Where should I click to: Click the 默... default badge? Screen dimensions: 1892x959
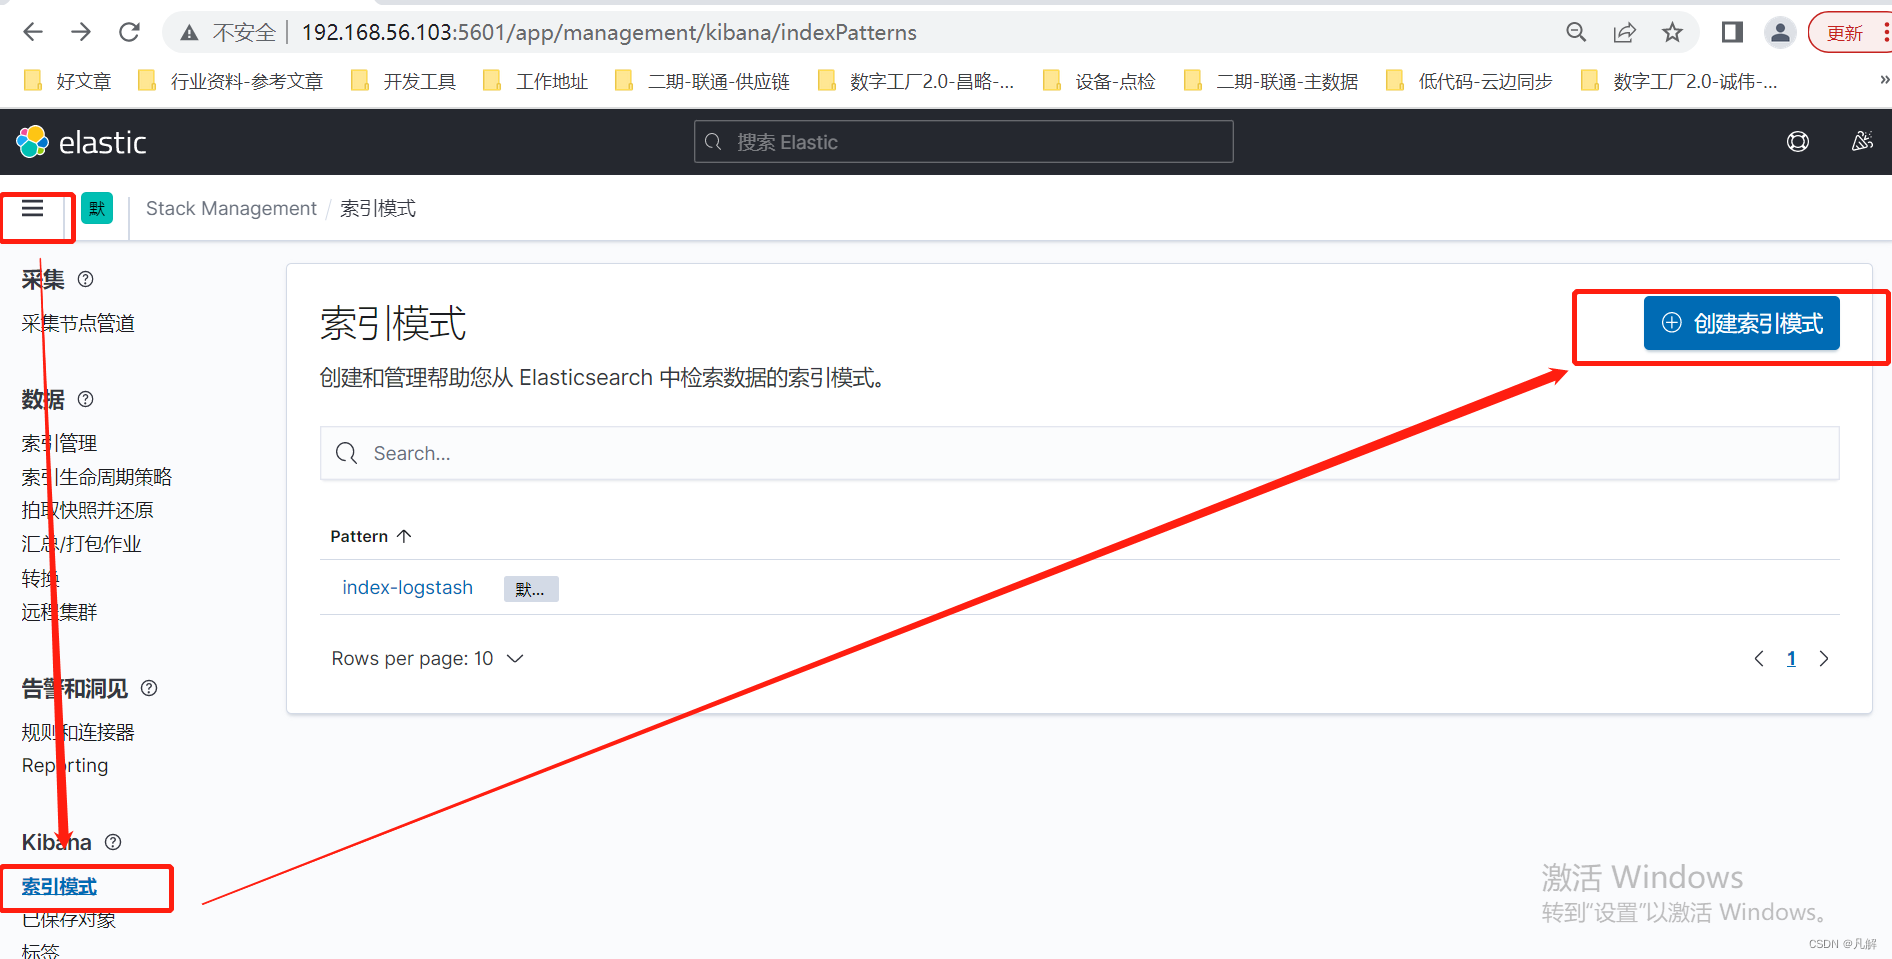[531, 589]
